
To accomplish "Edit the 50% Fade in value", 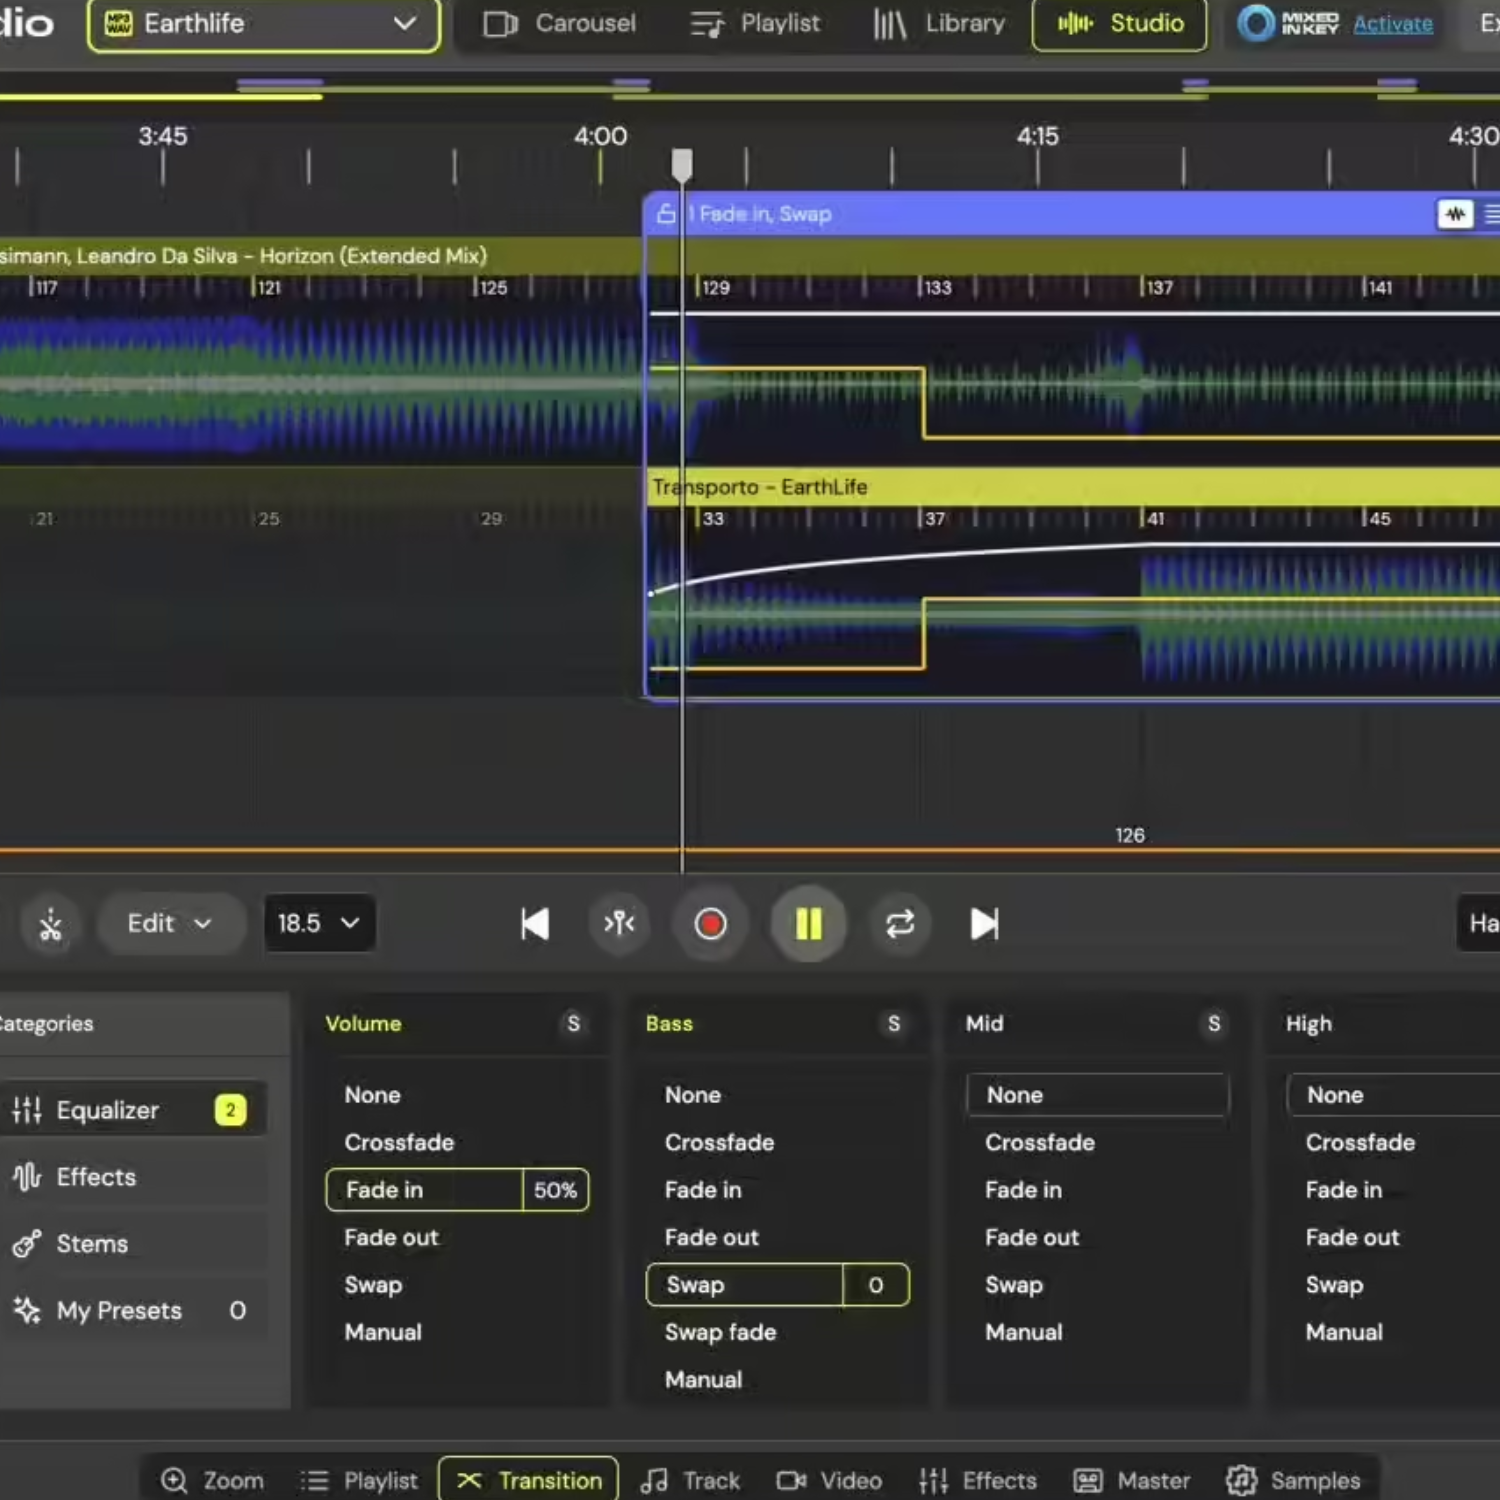I will click(555, 1190).
